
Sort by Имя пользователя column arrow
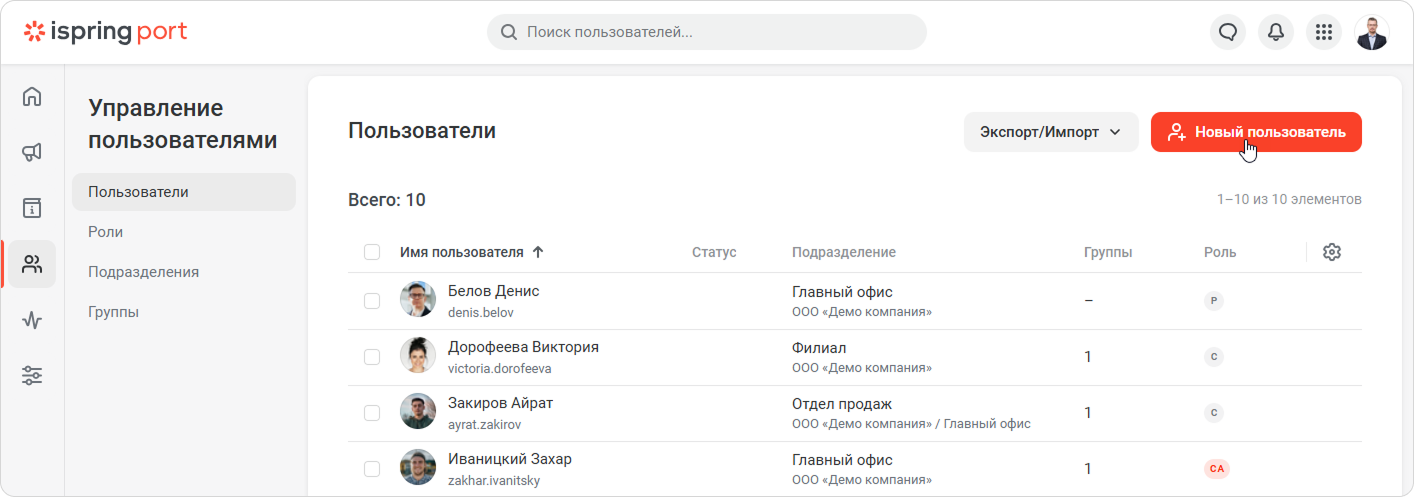pyautogui.click(x=538, y=252)
